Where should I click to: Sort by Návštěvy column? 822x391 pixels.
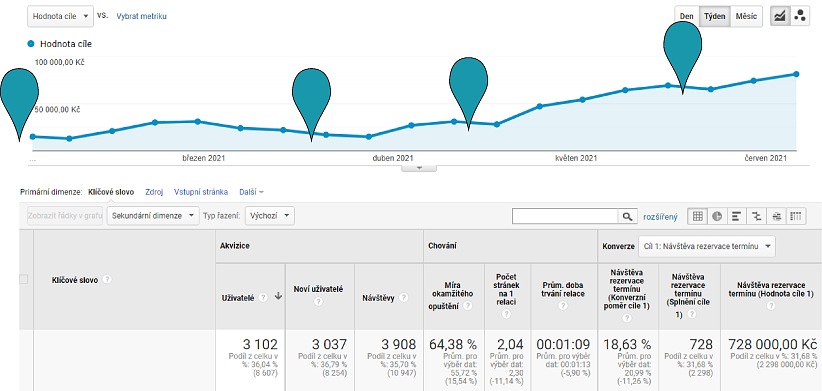pos(378,298)
